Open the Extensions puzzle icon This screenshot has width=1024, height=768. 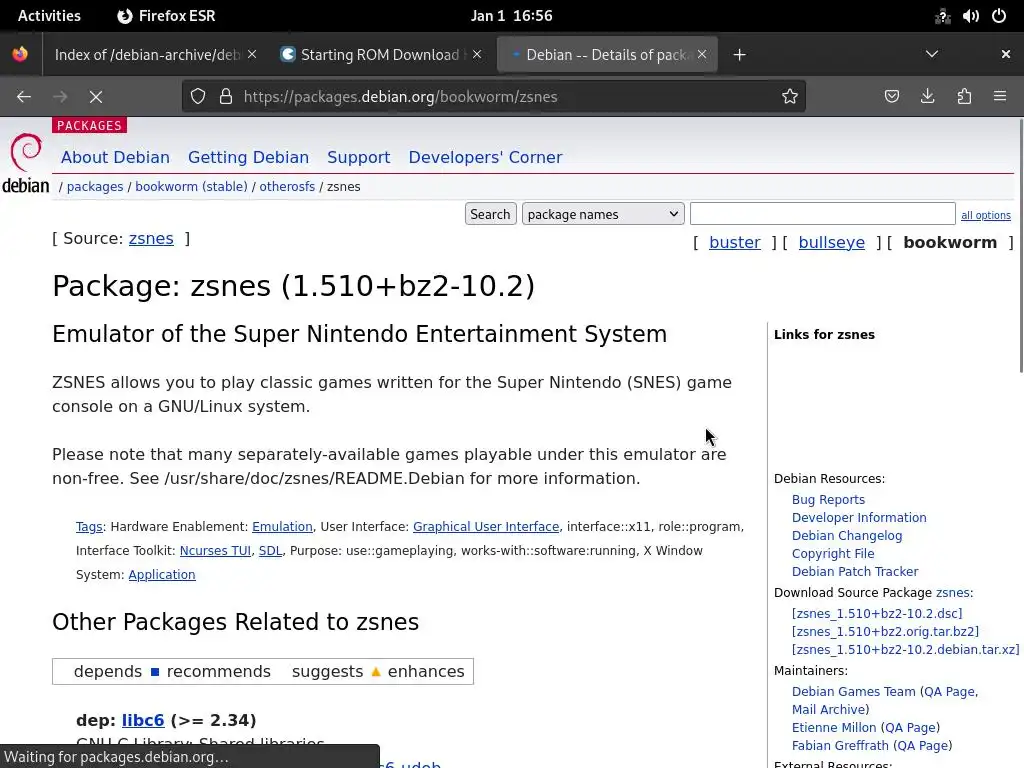pyautogui.click(x=964, y=97)
